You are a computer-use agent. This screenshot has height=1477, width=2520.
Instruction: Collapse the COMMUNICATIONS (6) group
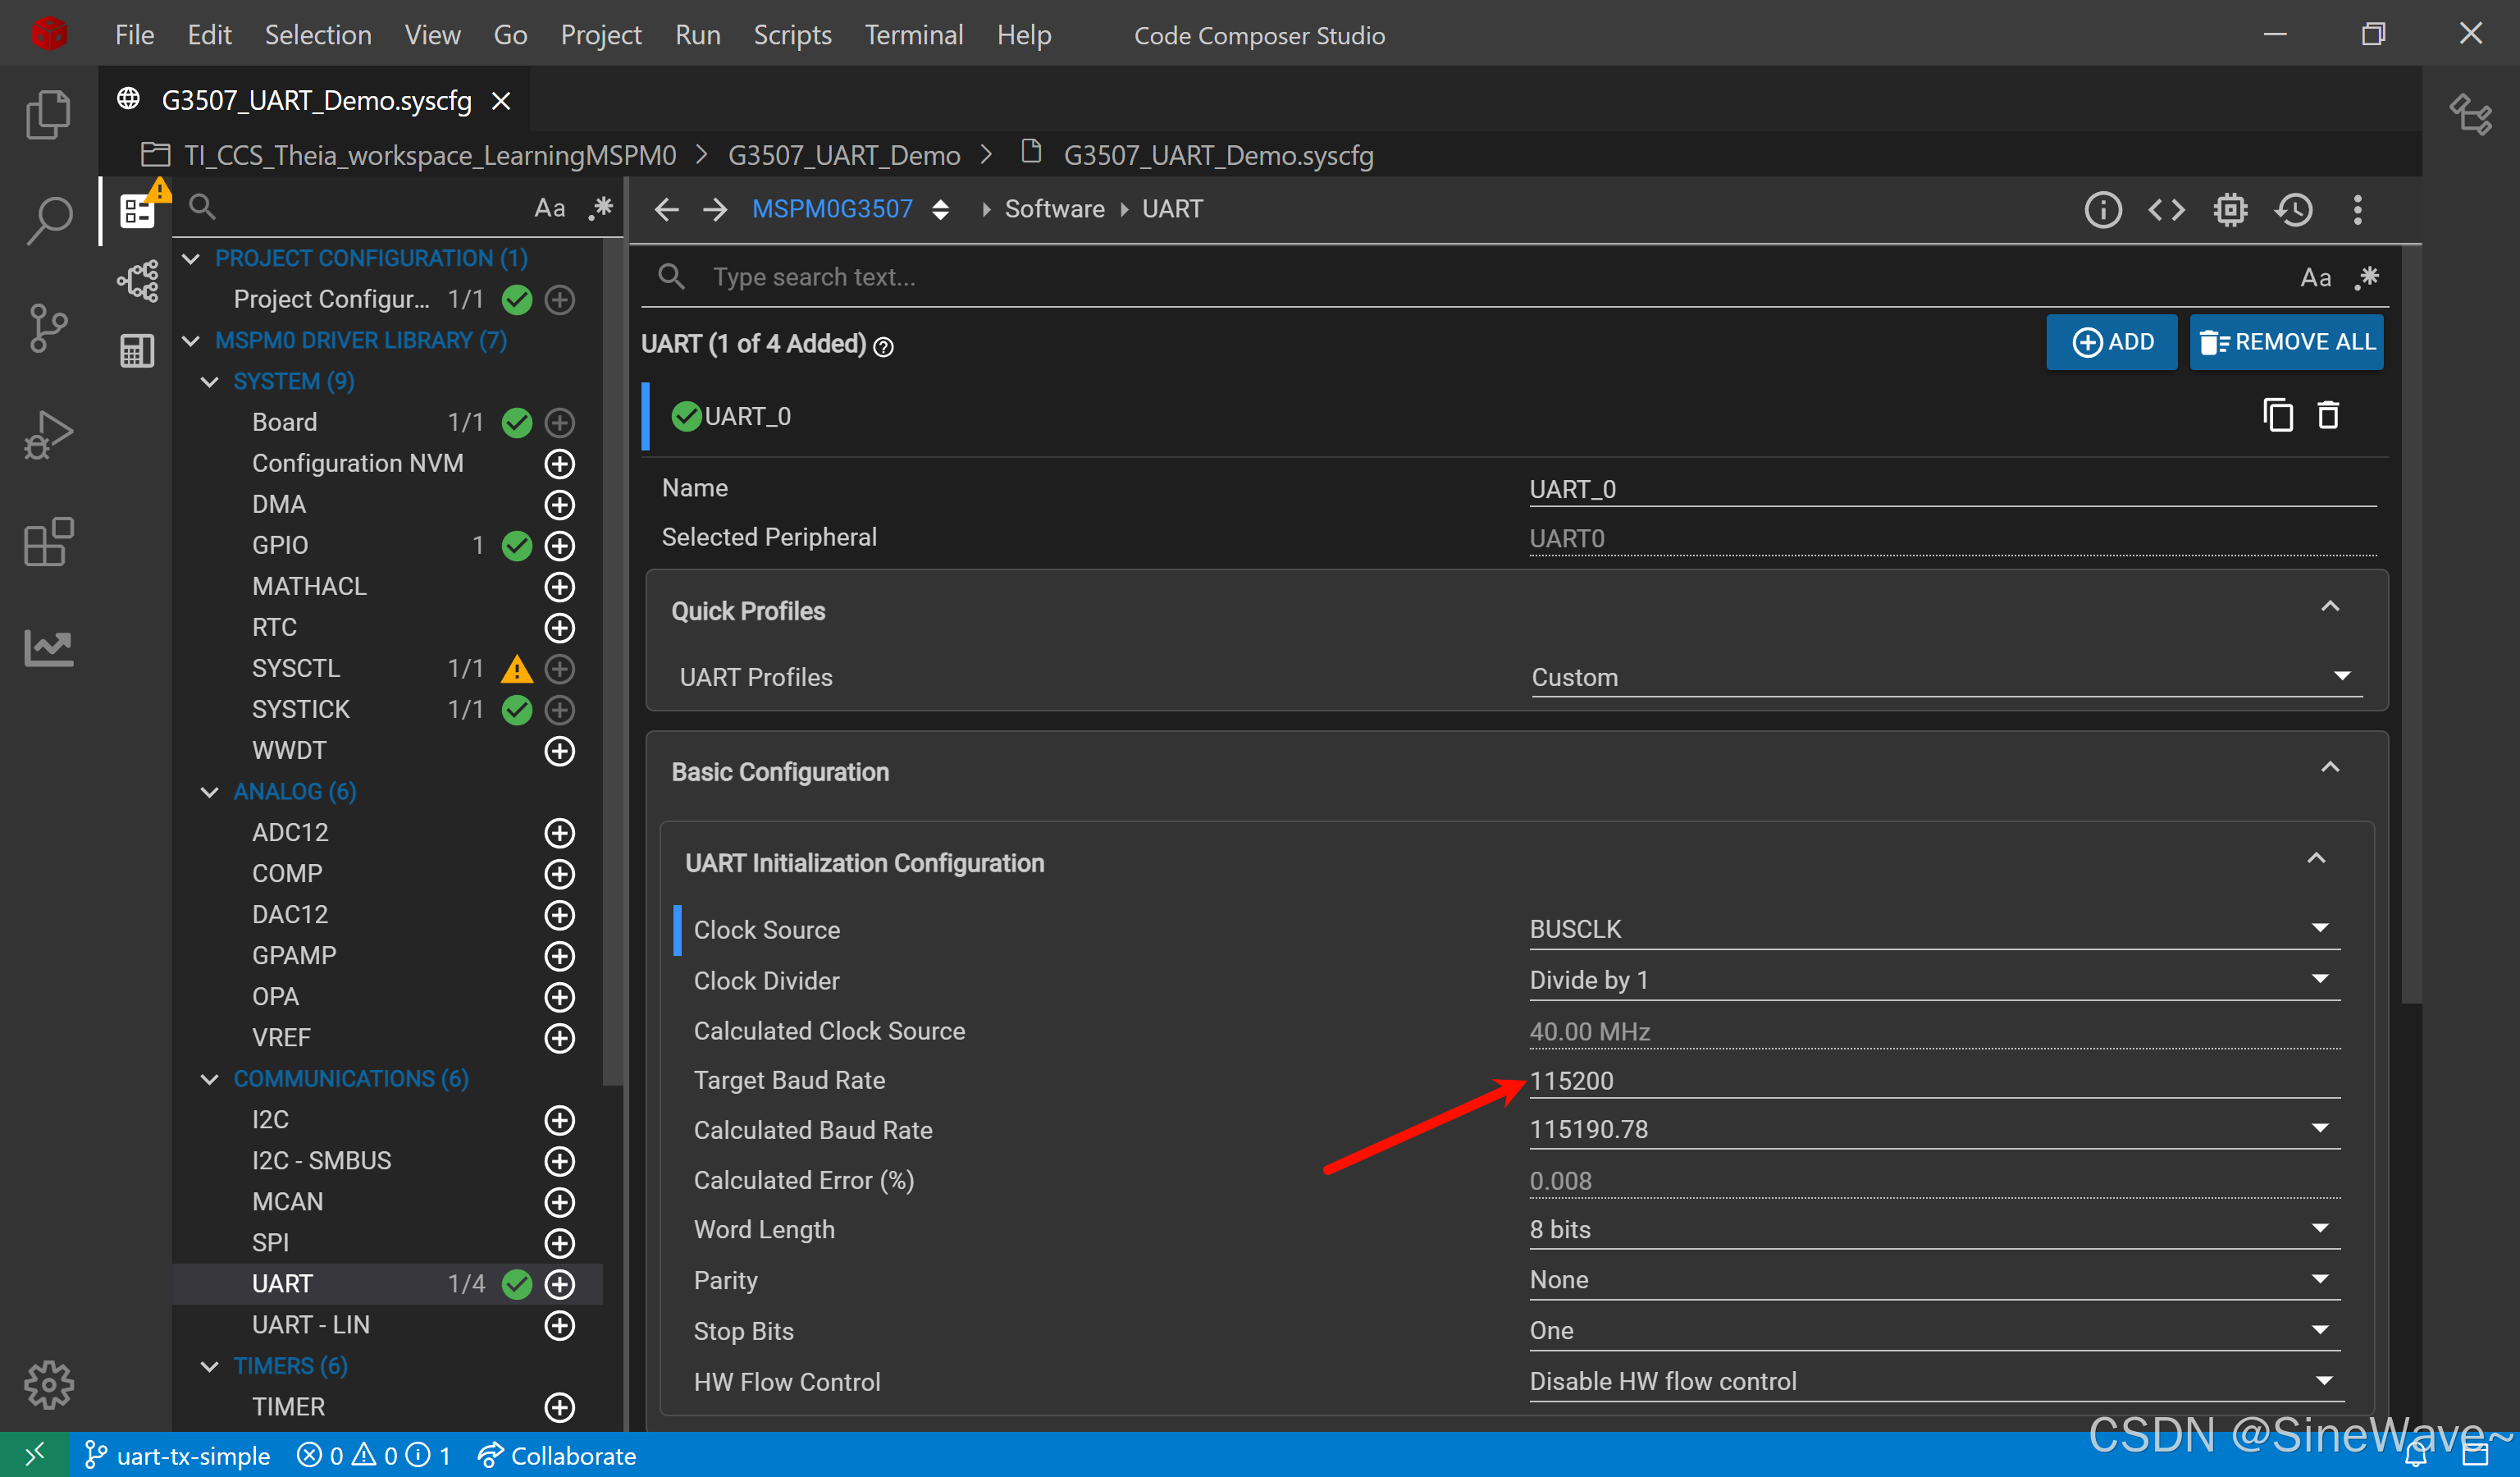(209, 1078)
